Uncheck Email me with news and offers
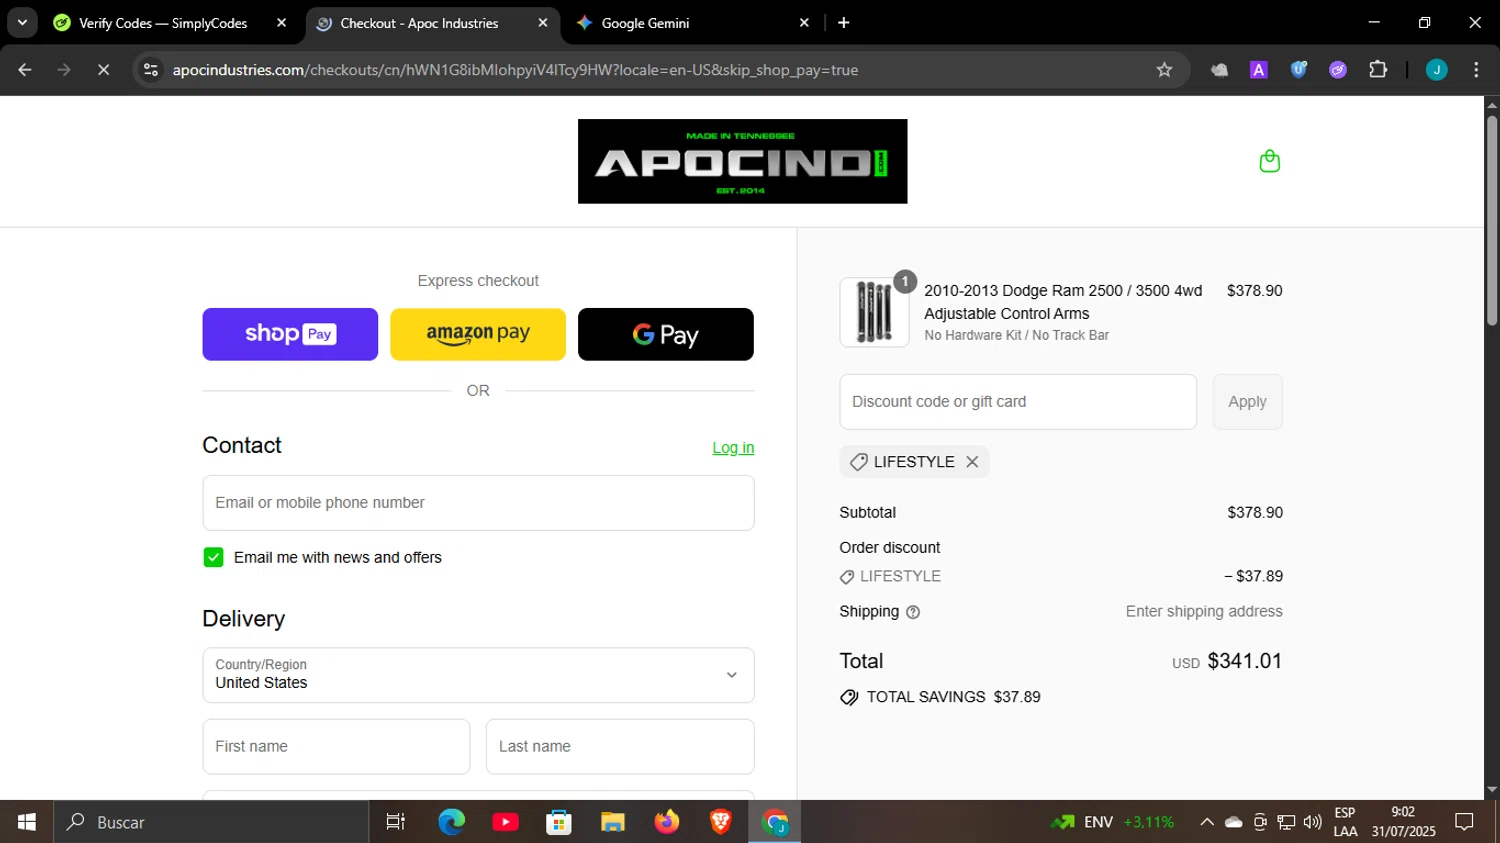 click(x=213, y=557)
